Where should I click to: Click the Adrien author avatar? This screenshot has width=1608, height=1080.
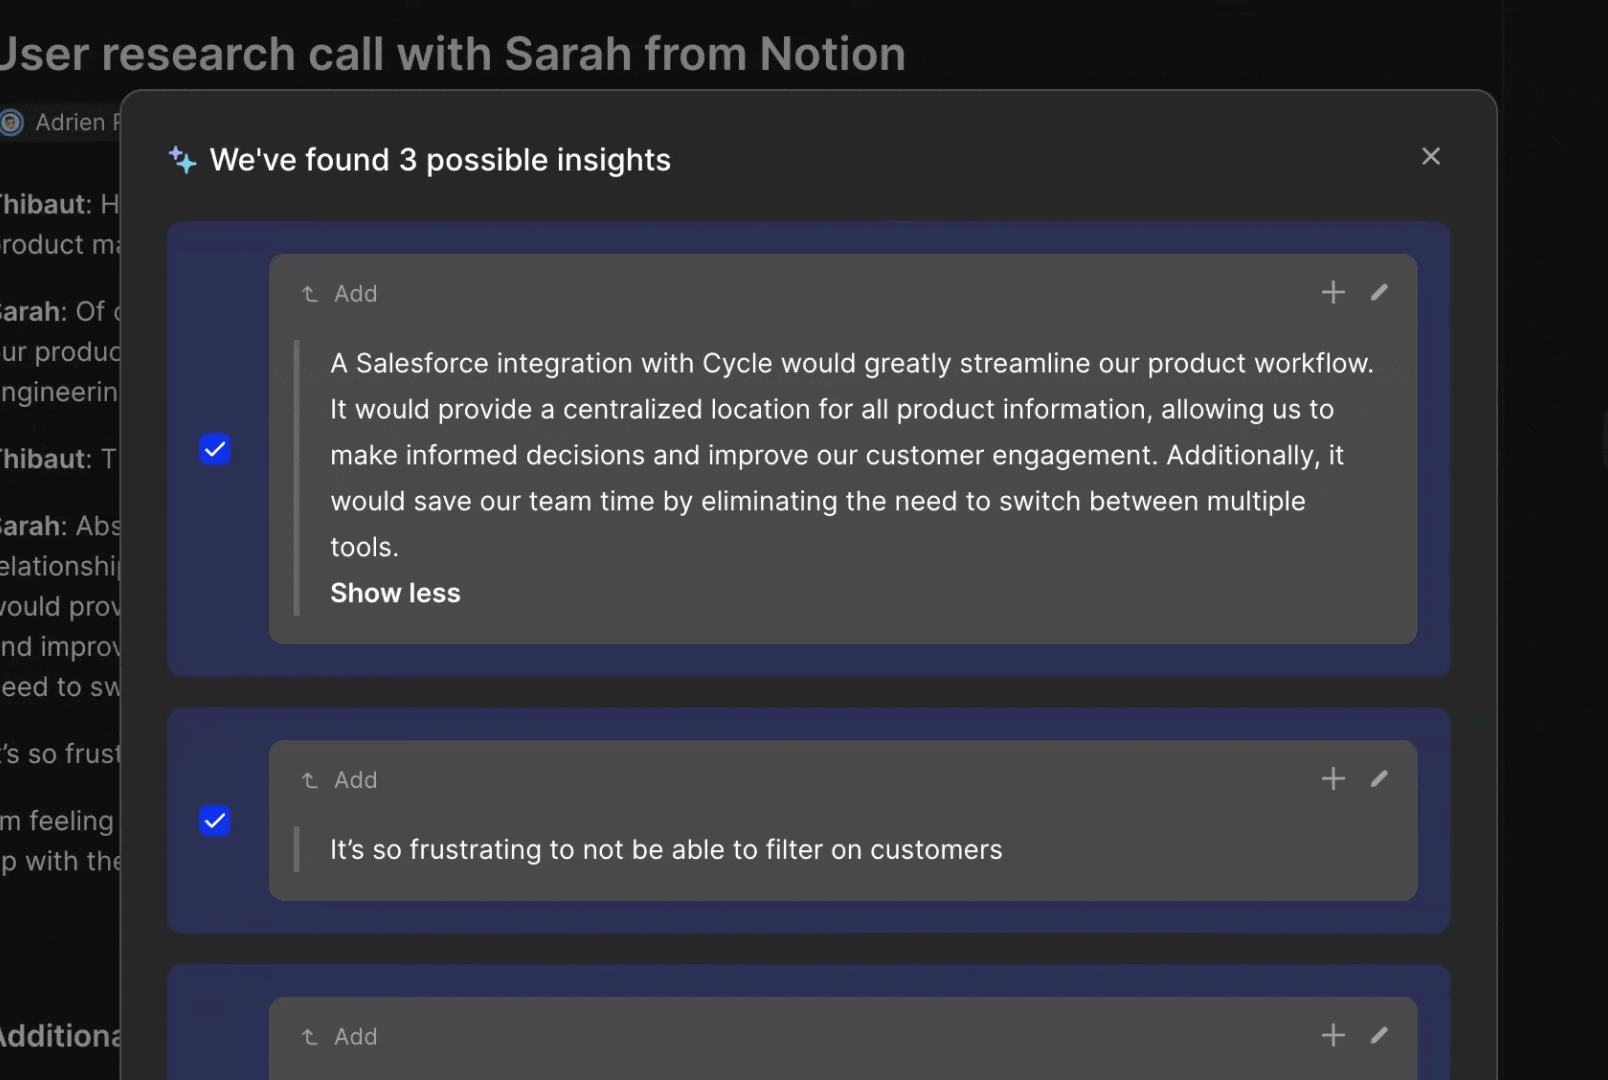[x=12, y=123]
